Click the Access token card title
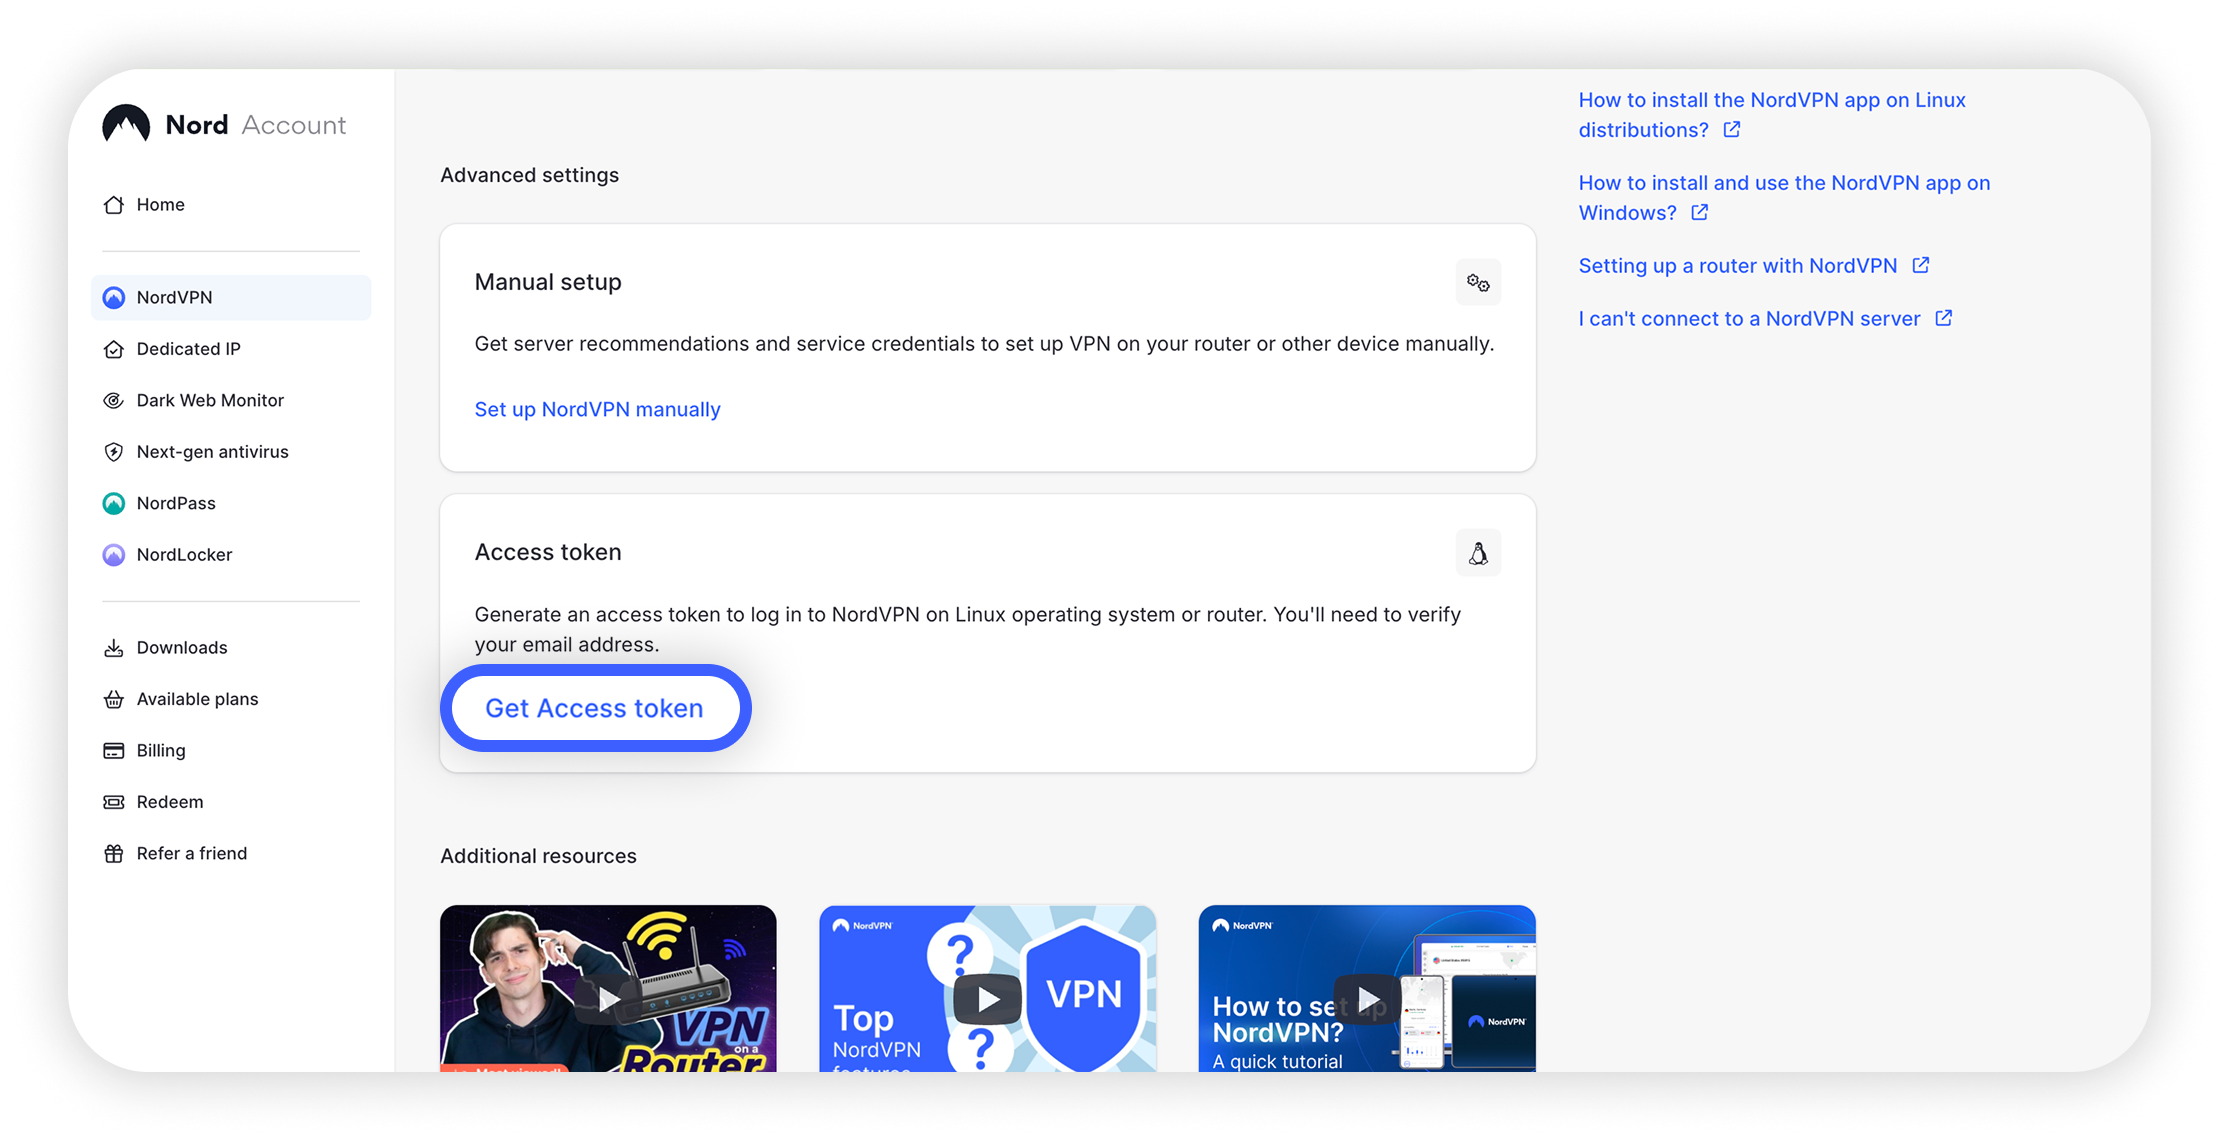This screenshot has width=2220, height=1140. coord(548,553)
